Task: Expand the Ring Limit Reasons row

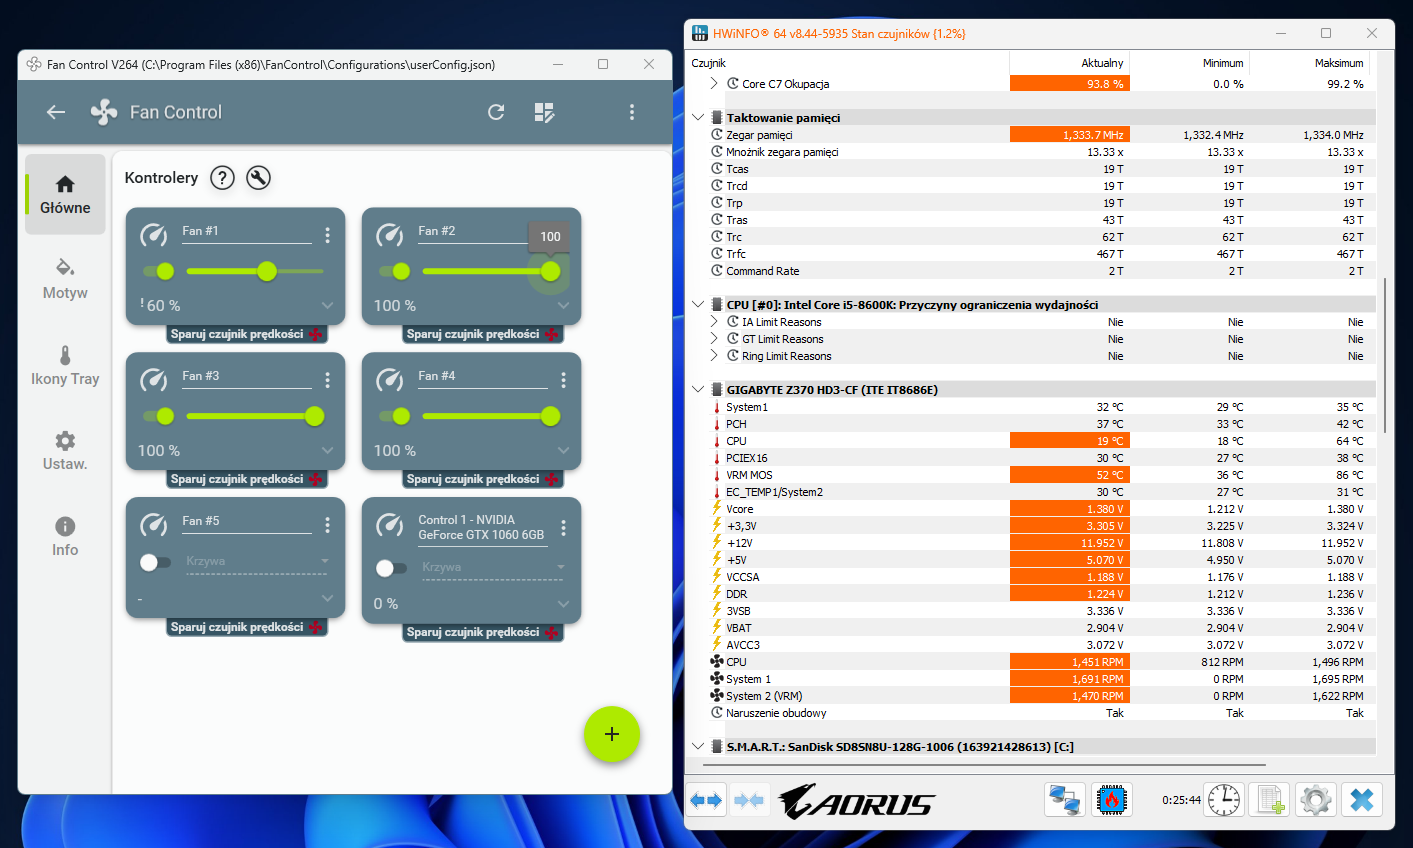Action: pos(714,356)
